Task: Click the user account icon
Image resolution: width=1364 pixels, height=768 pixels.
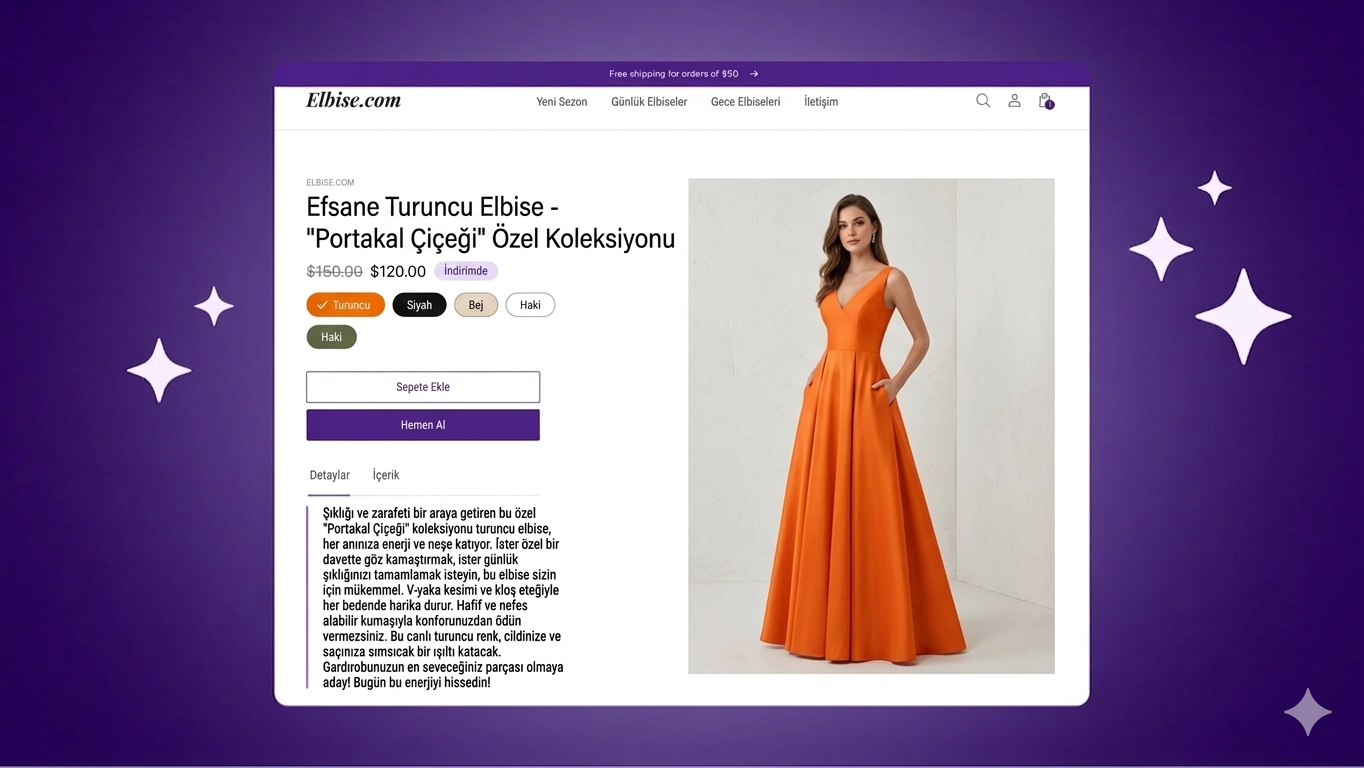Action: coord(1014,100)
